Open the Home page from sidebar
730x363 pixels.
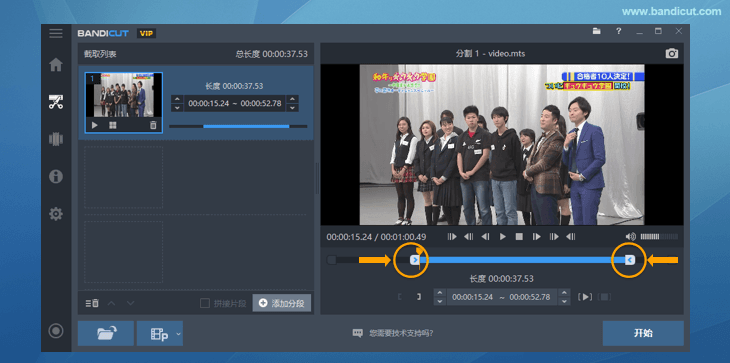pos(56,65)
